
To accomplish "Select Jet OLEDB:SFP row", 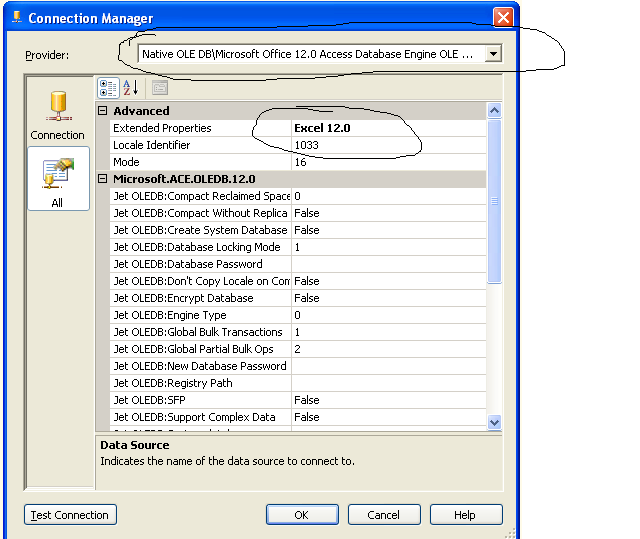I will click(298, 400).
